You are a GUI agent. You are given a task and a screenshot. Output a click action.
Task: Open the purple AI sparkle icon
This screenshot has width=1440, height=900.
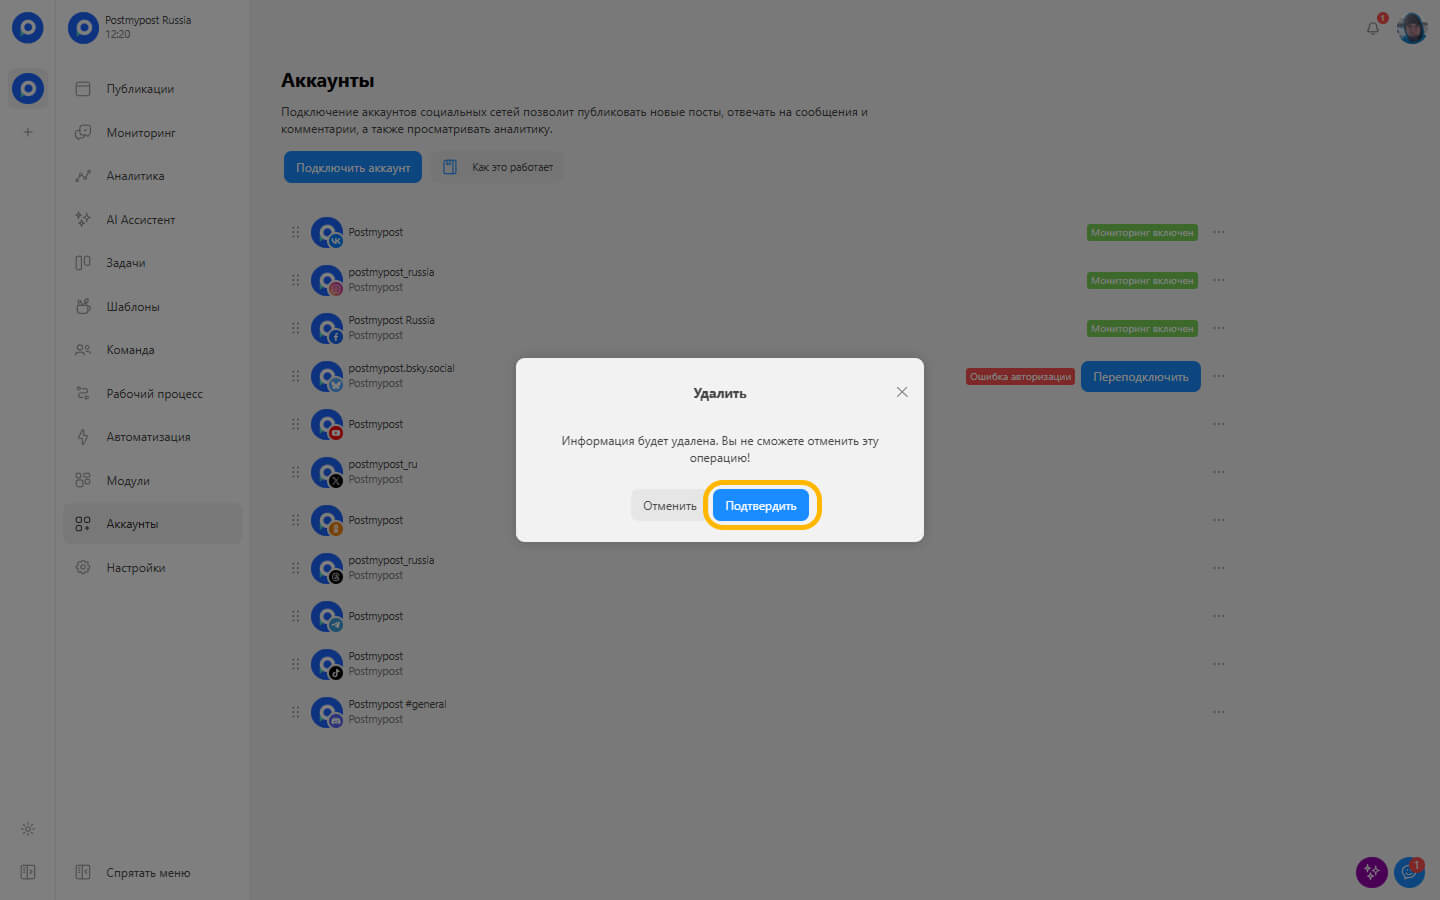pyautogui.click(x=1371, y=872)
